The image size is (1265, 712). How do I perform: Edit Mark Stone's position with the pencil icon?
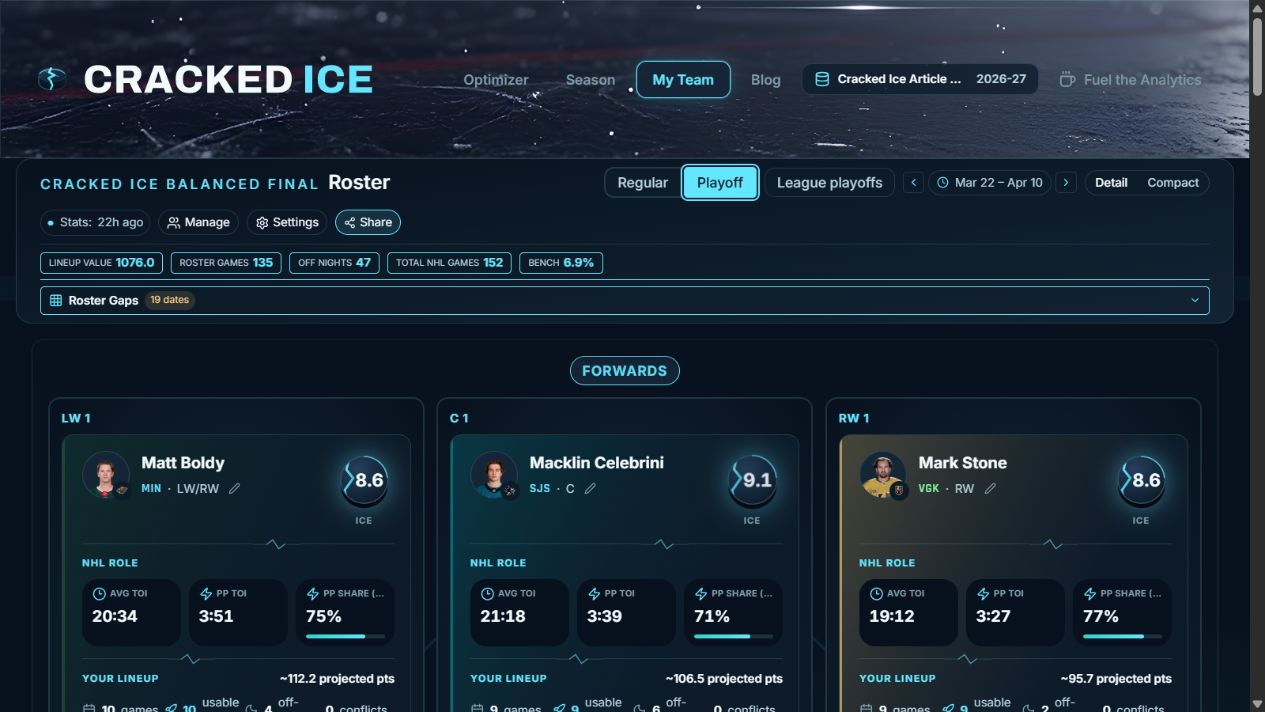[990, 489]
